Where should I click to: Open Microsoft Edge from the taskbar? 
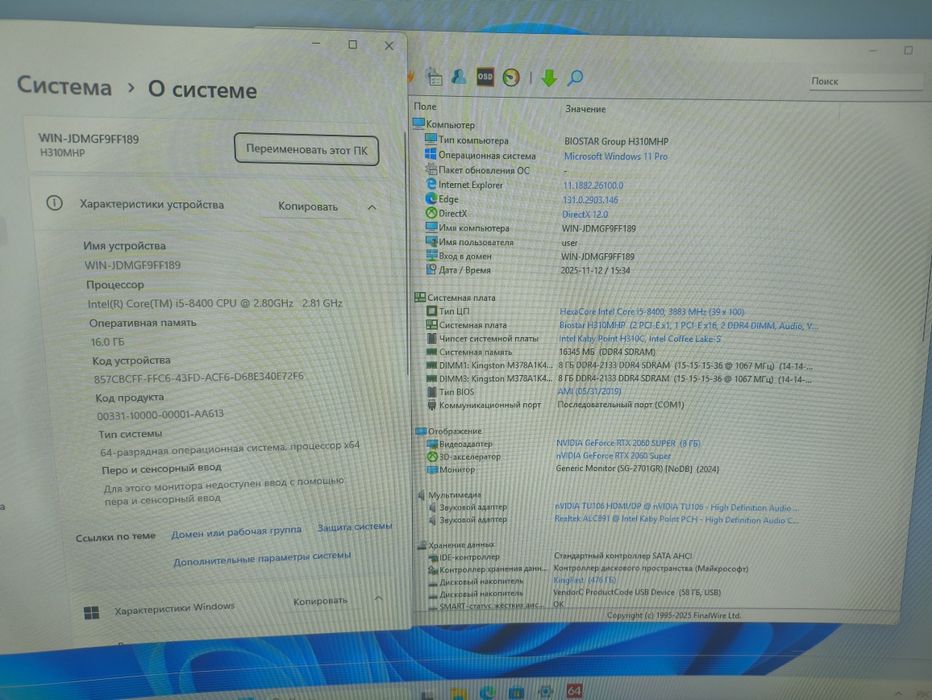click(x=487, y=692)
